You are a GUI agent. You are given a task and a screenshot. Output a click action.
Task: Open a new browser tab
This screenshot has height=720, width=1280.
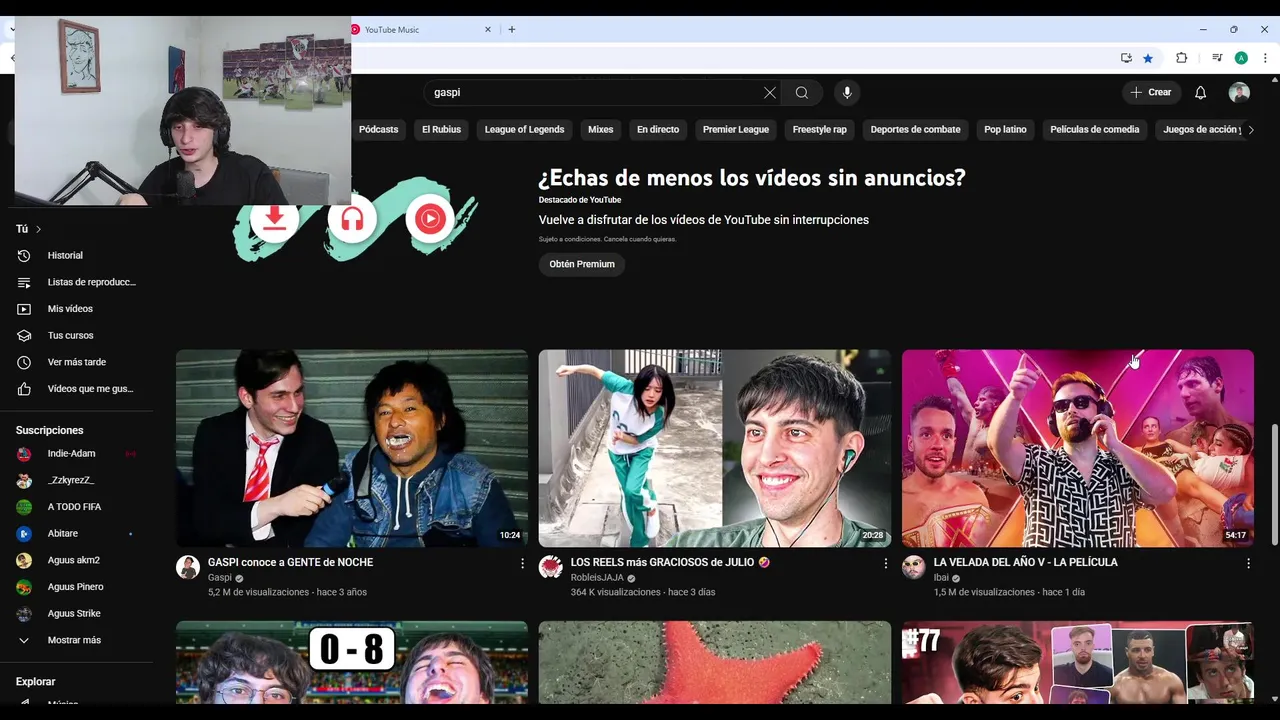click(x=512, y=30)
